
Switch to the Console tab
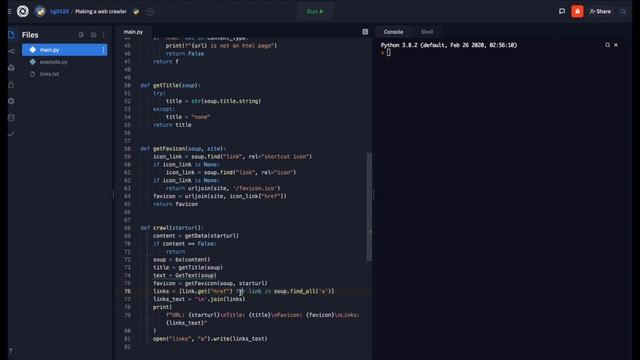(393, 32)
